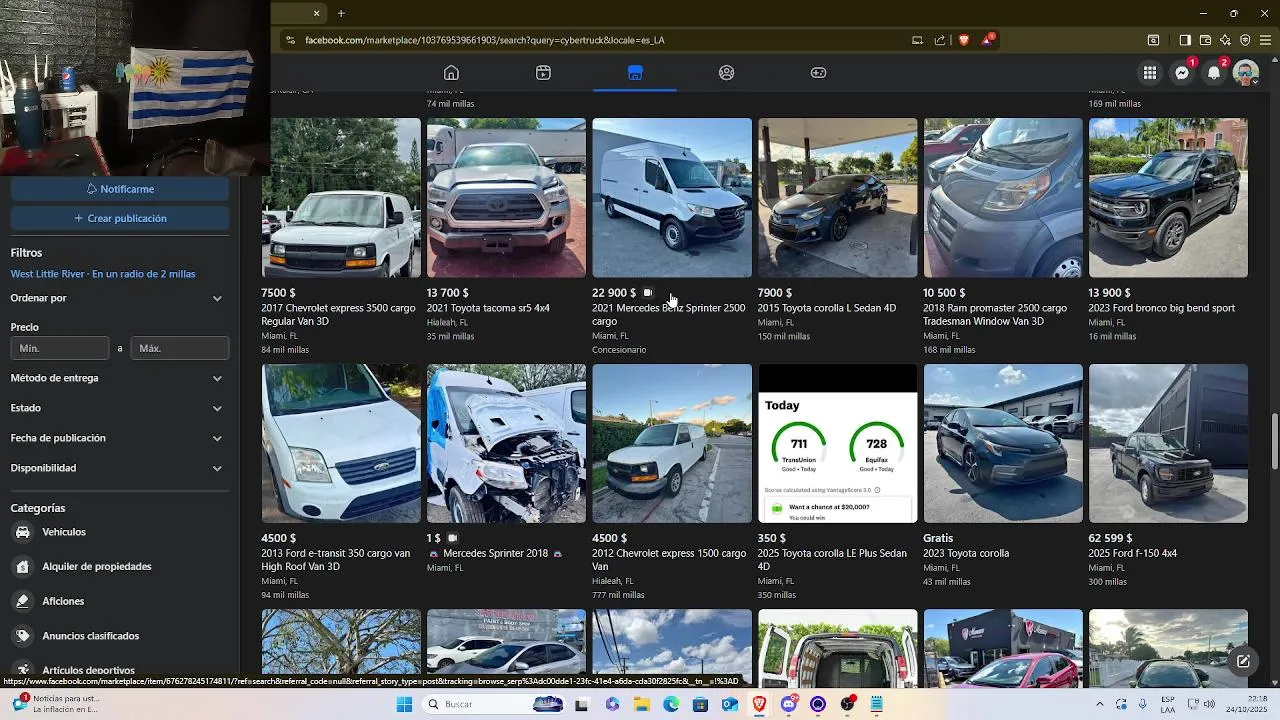Open the browser hamburger menu
Viewport: 1280px width, 720px height.
(1266, 40)
